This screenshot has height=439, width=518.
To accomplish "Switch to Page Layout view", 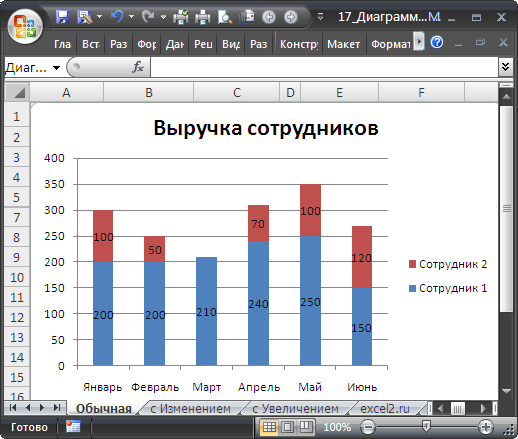I will [x=287, y=427].
